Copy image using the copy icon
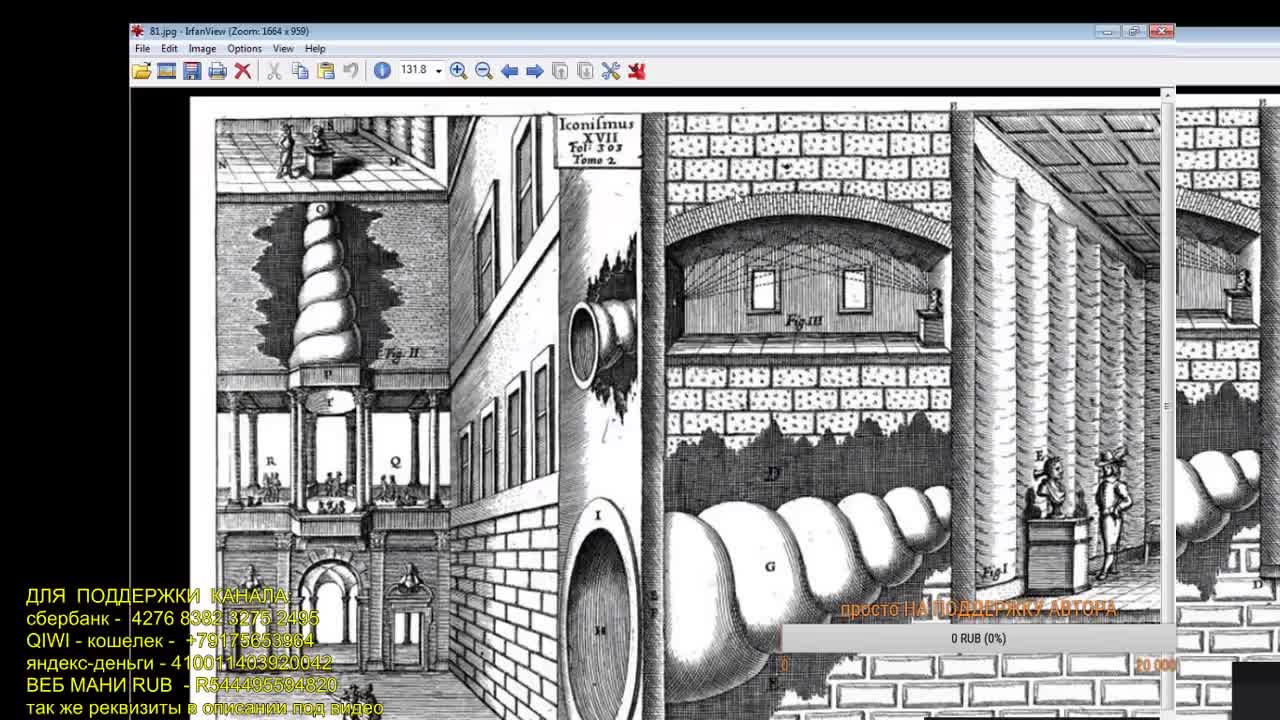The height and width of the screenshot is (720, 1280). (x=300, y=71)
